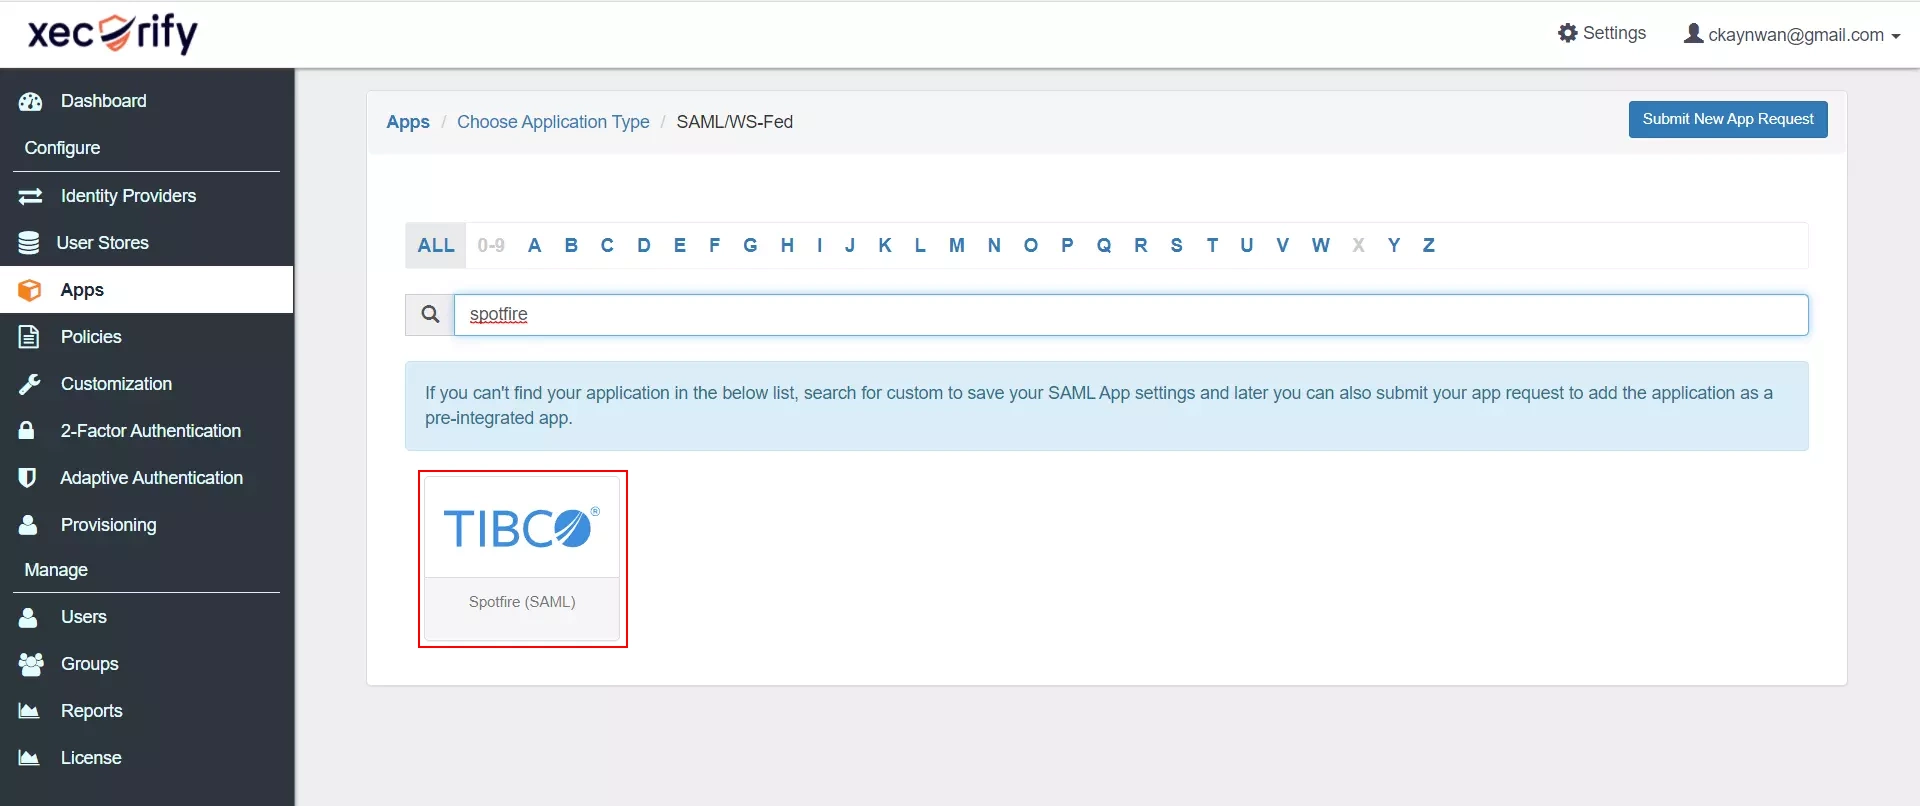Filter apps by letter E
1920x806 pixels.
click(x=680, y=246)
